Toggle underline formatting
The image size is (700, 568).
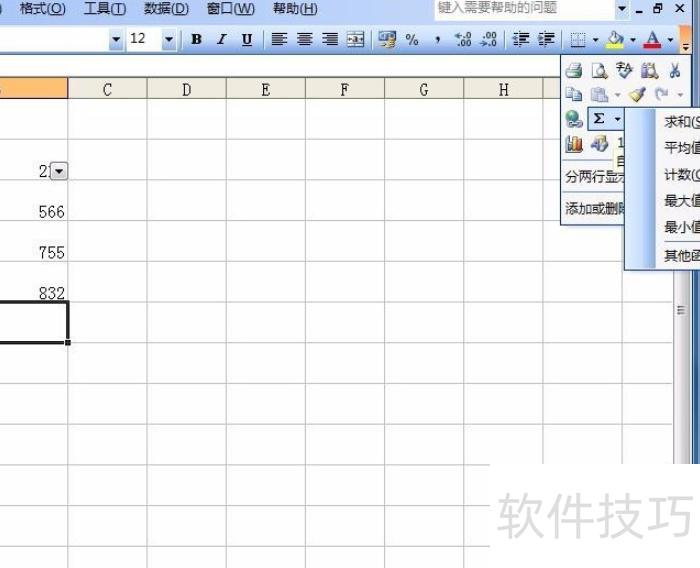246,40
